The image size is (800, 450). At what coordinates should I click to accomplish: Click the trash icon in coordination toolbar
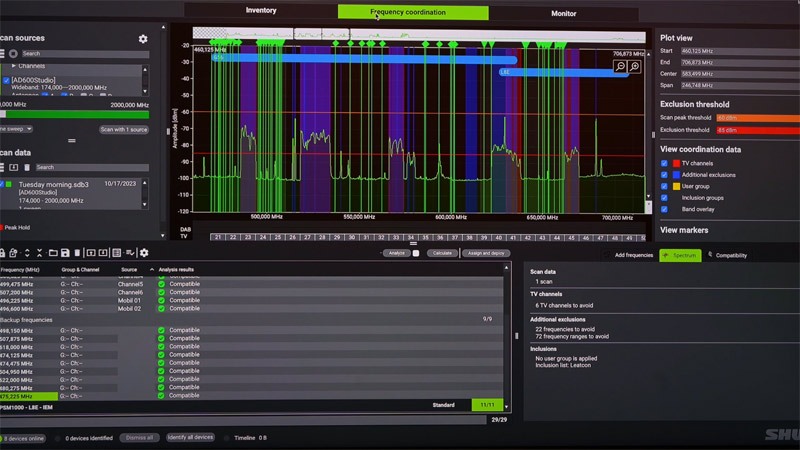click(x=77, y=253)
